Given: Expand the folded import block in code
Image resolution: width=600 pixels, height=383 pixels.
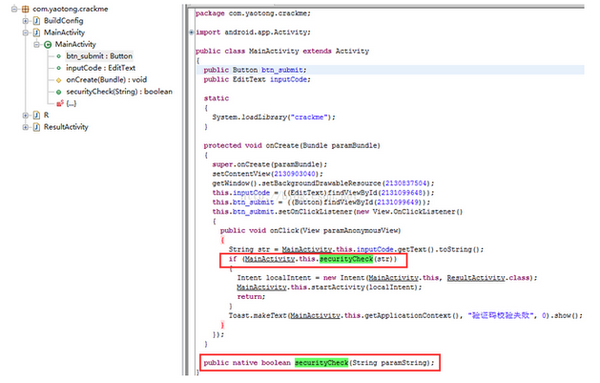Looking at the screenshot, I should (x=191, y=32).
